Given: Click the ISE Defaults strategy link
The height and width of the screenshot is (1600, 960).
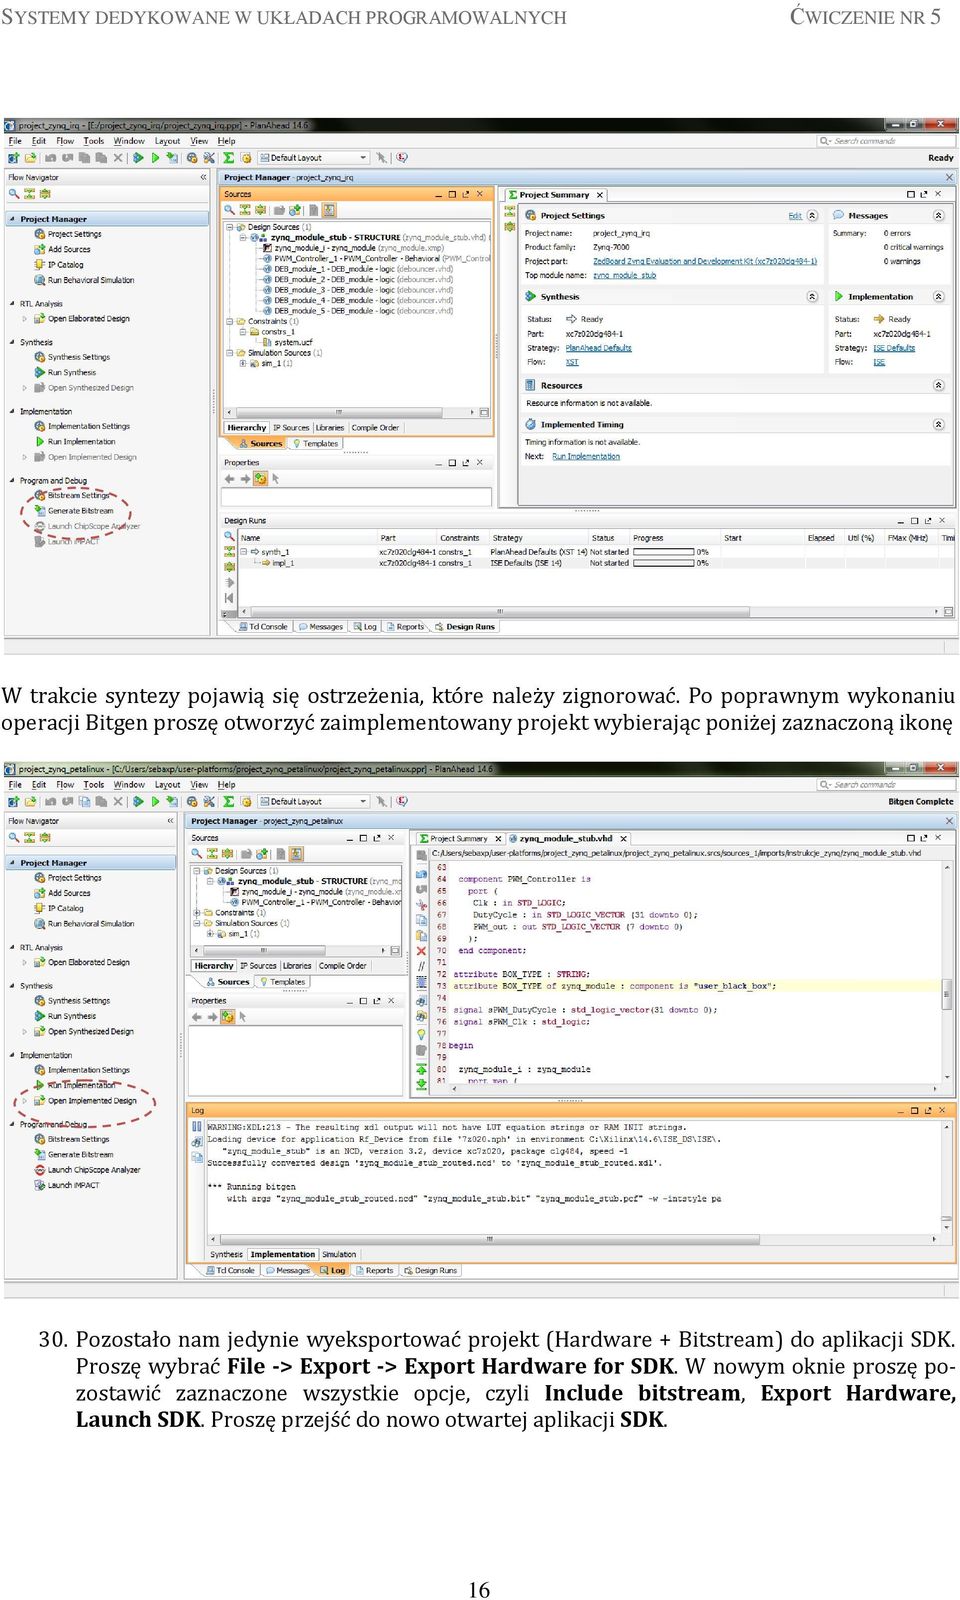Looking at the screenshot, I should (894, 348).
